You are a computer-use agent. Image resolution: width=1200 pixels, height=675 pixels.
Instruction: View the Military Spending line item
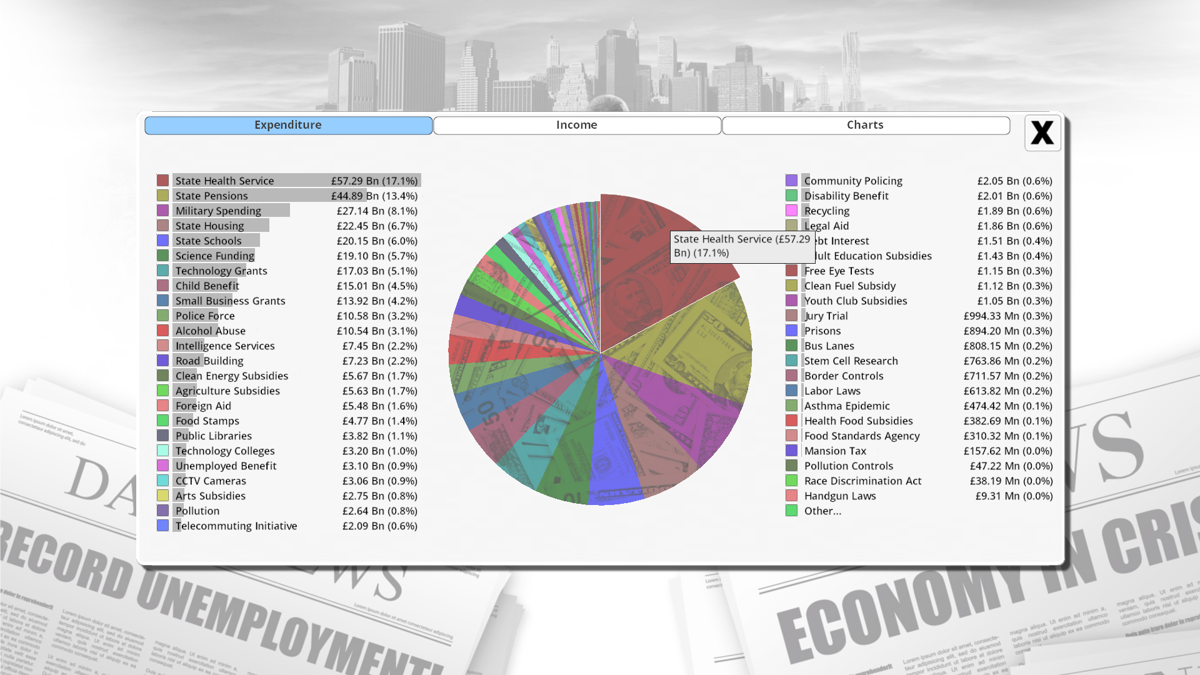(218, 210)
